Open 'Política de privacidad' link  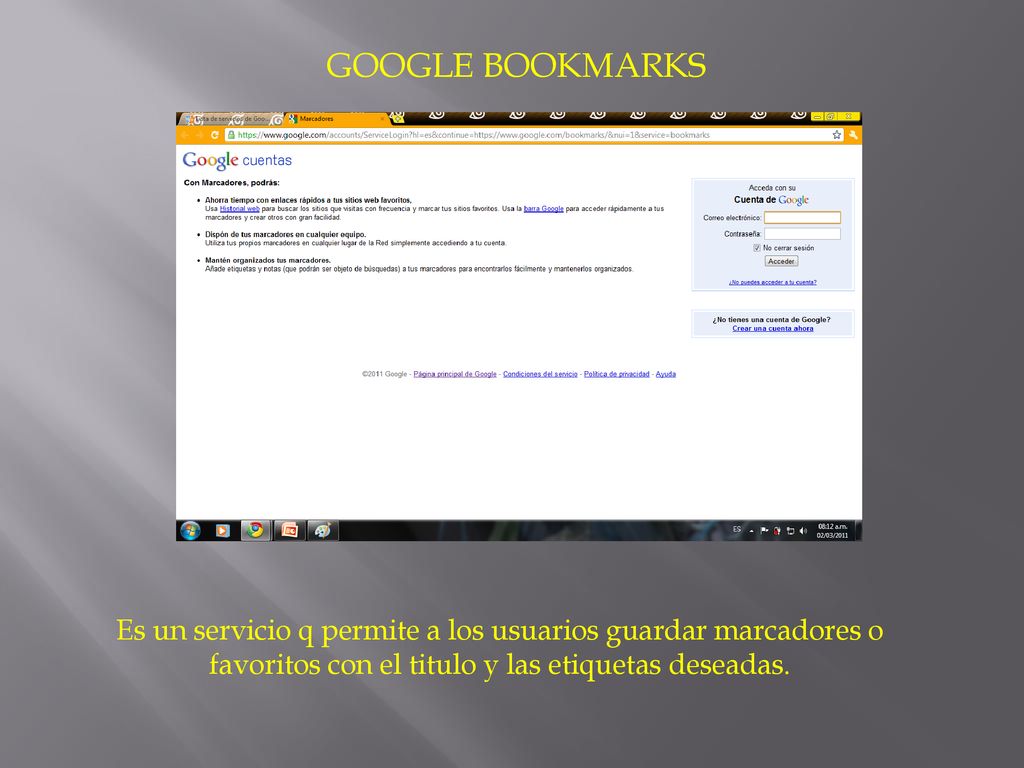pos(616,374)
